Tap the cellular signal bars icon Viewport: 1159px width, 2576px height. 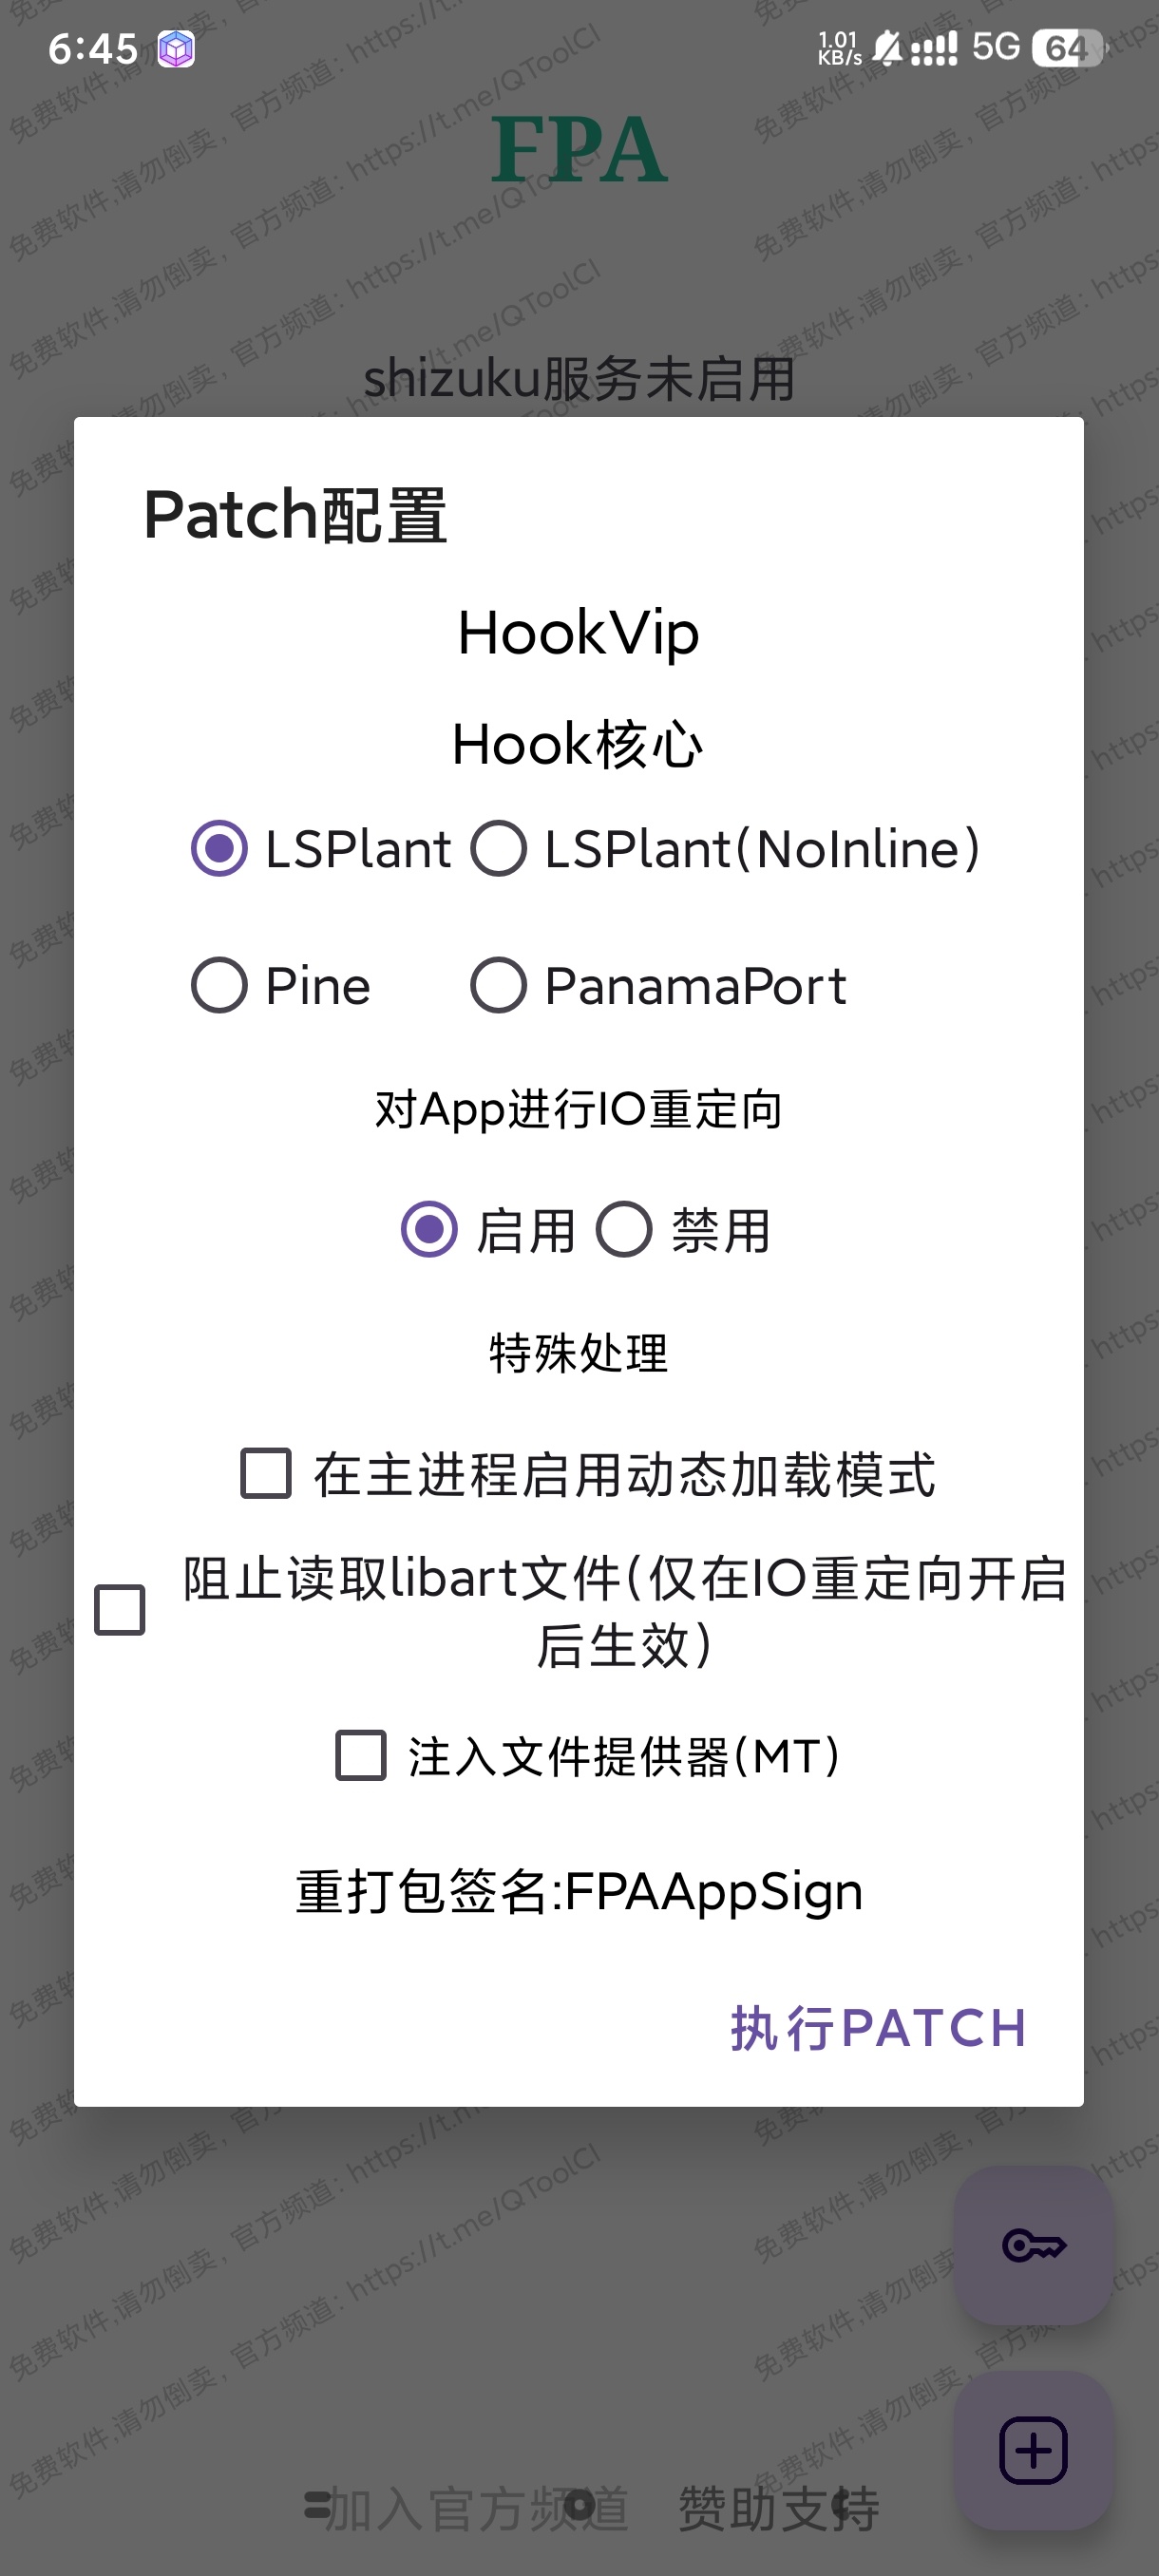[934, 48]
